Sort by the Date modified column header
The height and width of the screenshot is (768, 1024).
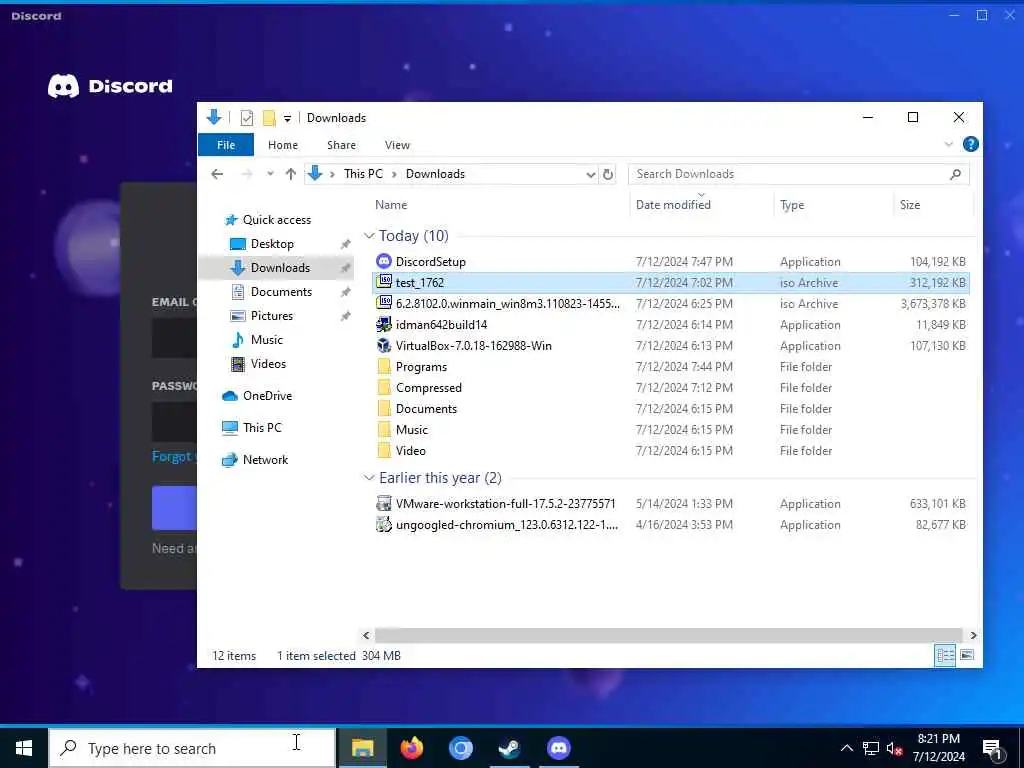coord(673,205)
